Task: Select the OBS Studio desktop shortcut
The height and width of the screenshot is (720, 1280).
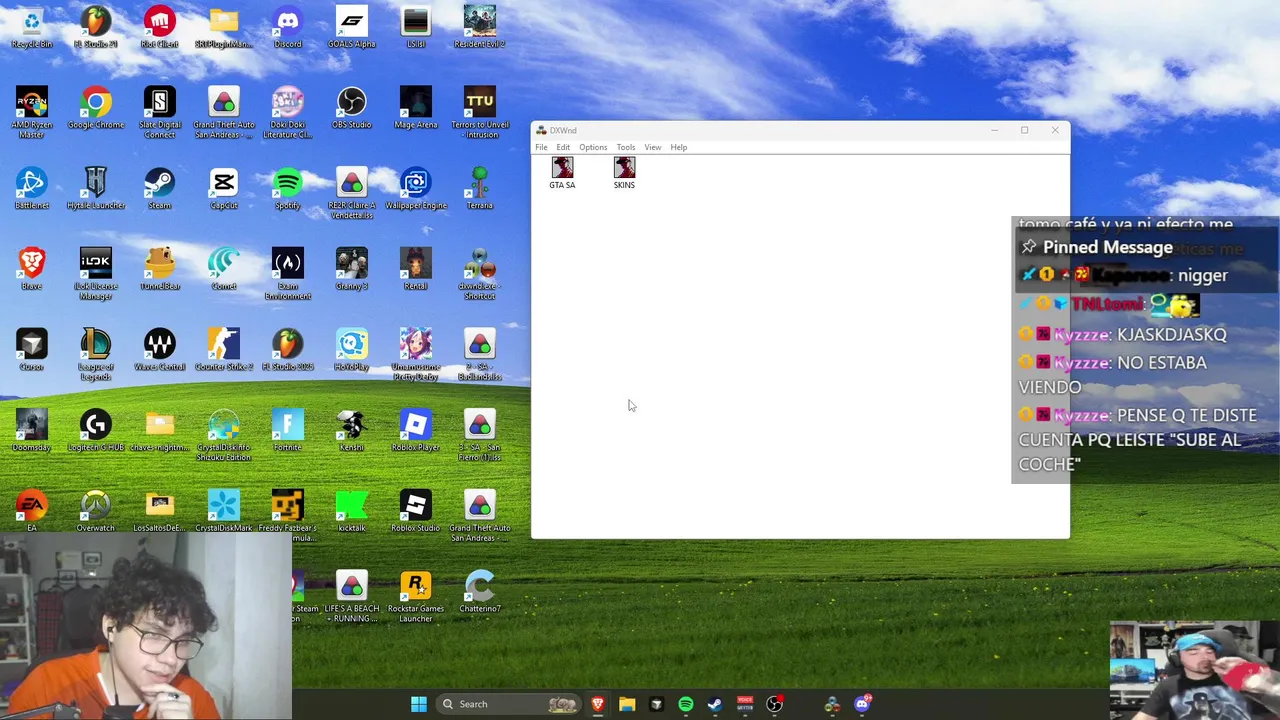Action: 352,108
